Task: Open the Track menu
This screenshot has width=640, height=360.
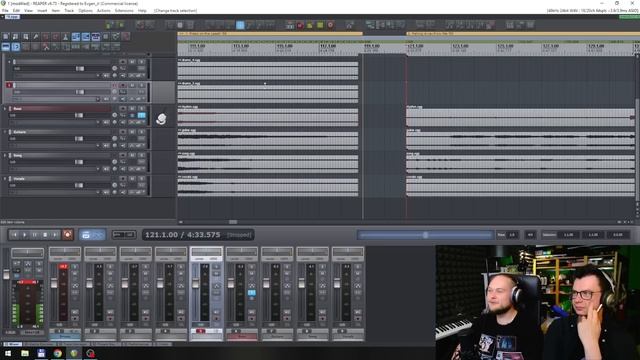Action: coord(69,11)
